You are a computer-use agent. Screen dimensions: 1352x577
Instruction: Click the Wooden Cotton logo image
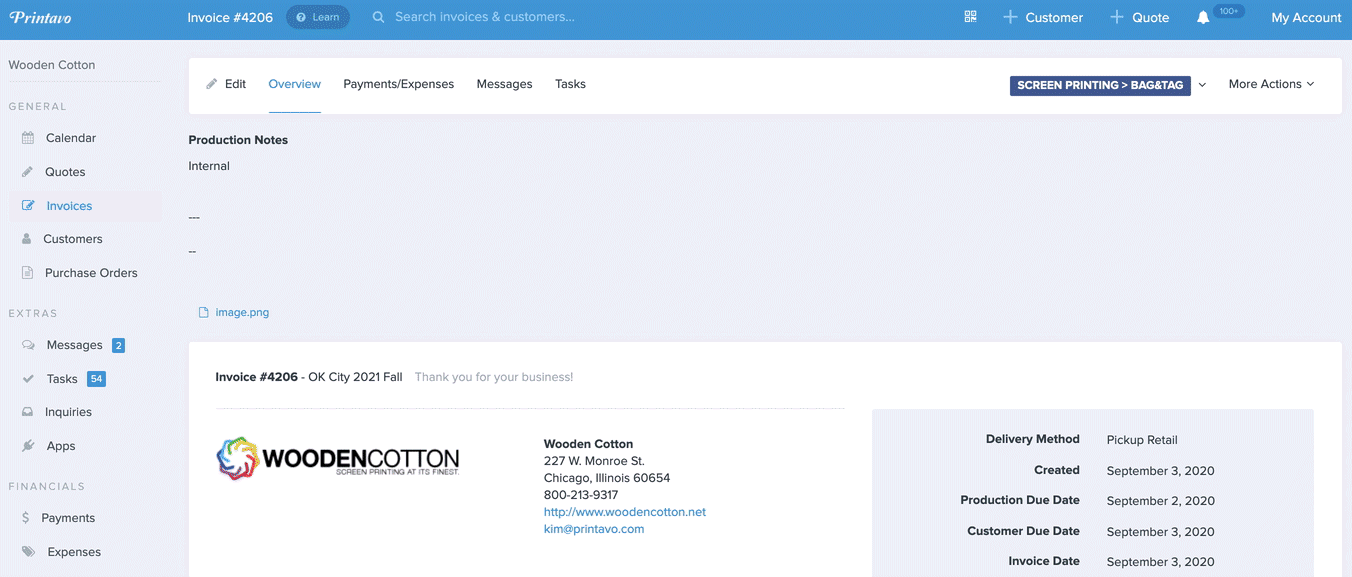click(x=338, y=458)
